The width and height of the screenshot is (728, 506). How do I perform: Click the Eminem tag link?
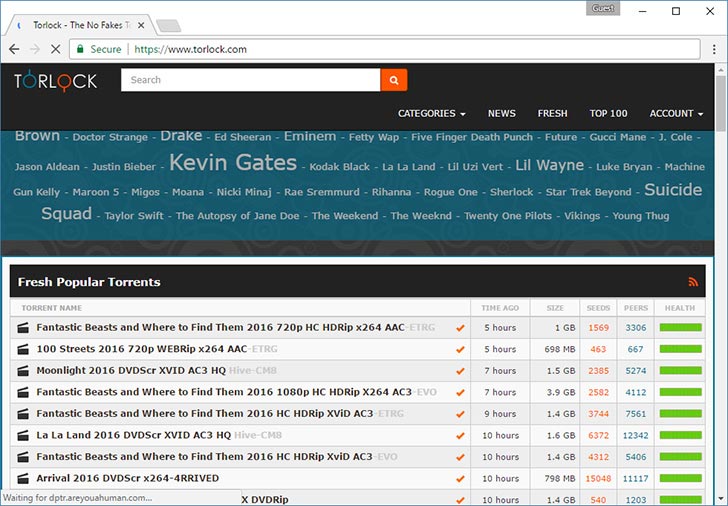[310, 136]
